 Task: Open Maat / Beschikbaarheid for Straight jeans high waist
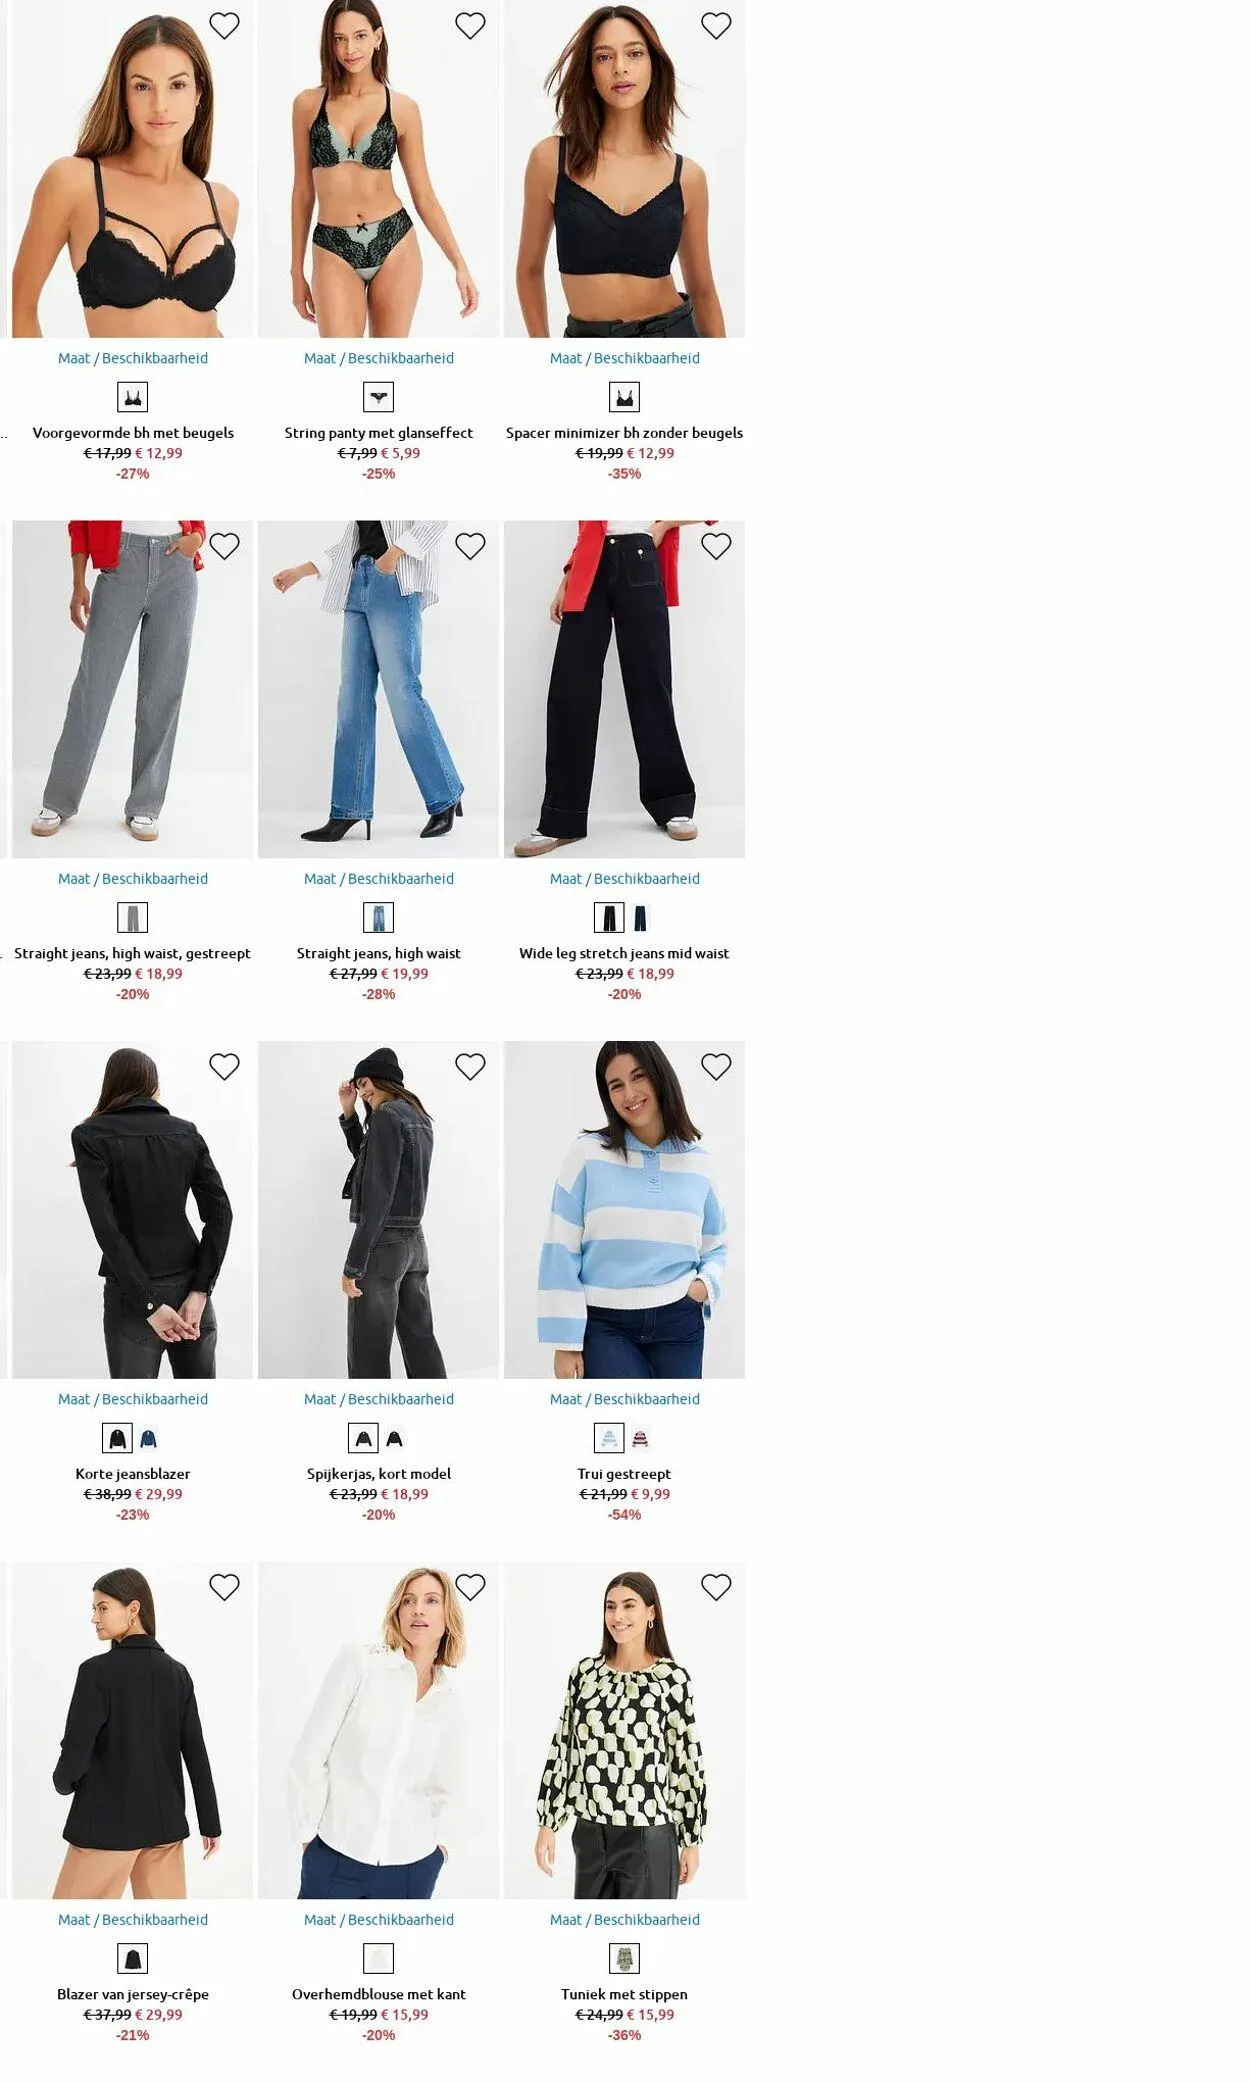point(379,879)
